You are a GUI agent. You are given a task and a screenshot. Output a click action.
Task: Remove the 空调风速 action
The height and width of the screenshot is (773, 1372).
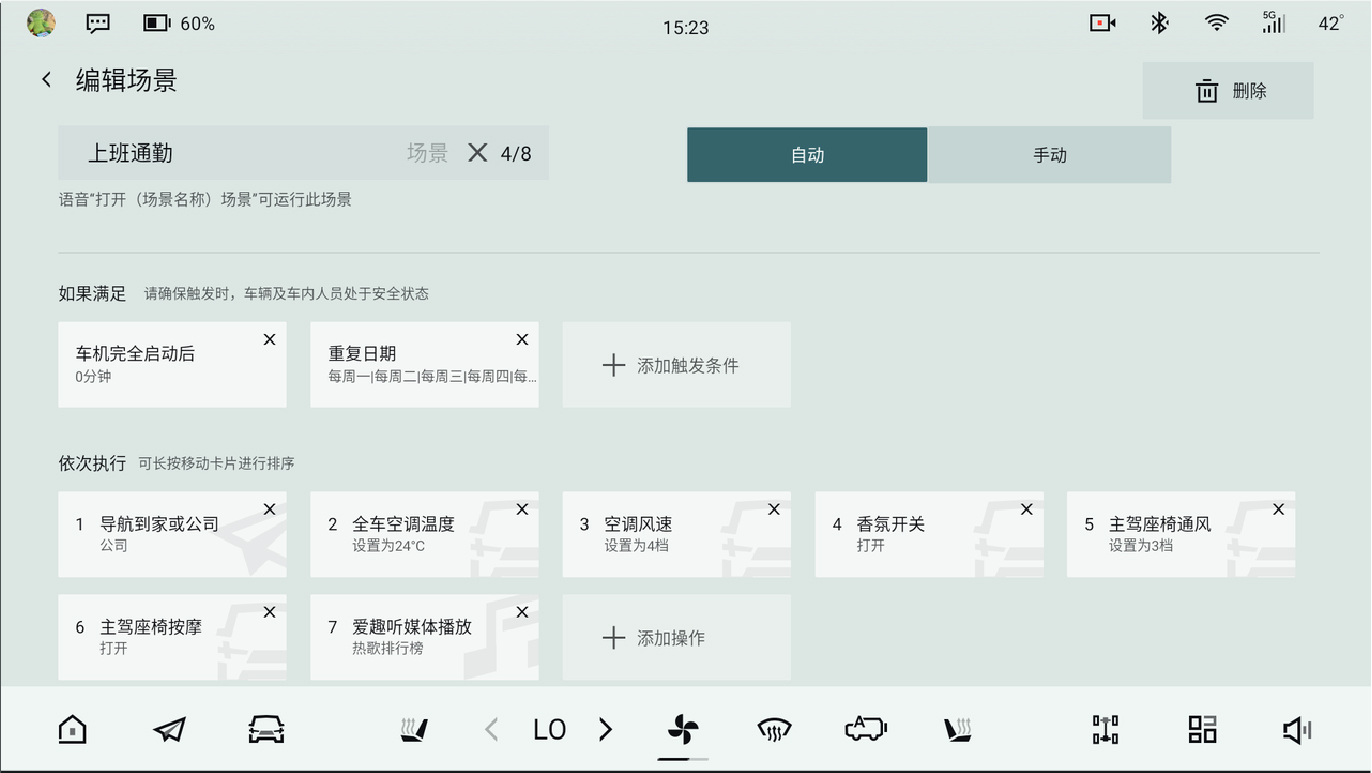coord(774,510)
